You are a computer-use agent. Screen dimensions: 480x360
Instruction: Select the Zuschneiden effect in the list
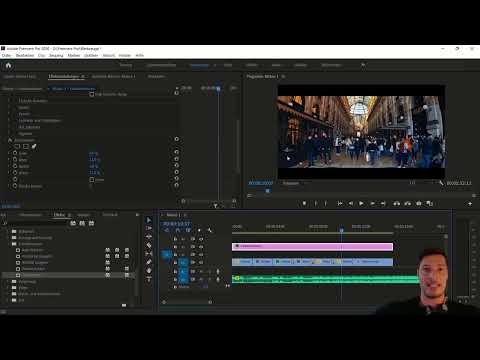click(31, 275)
